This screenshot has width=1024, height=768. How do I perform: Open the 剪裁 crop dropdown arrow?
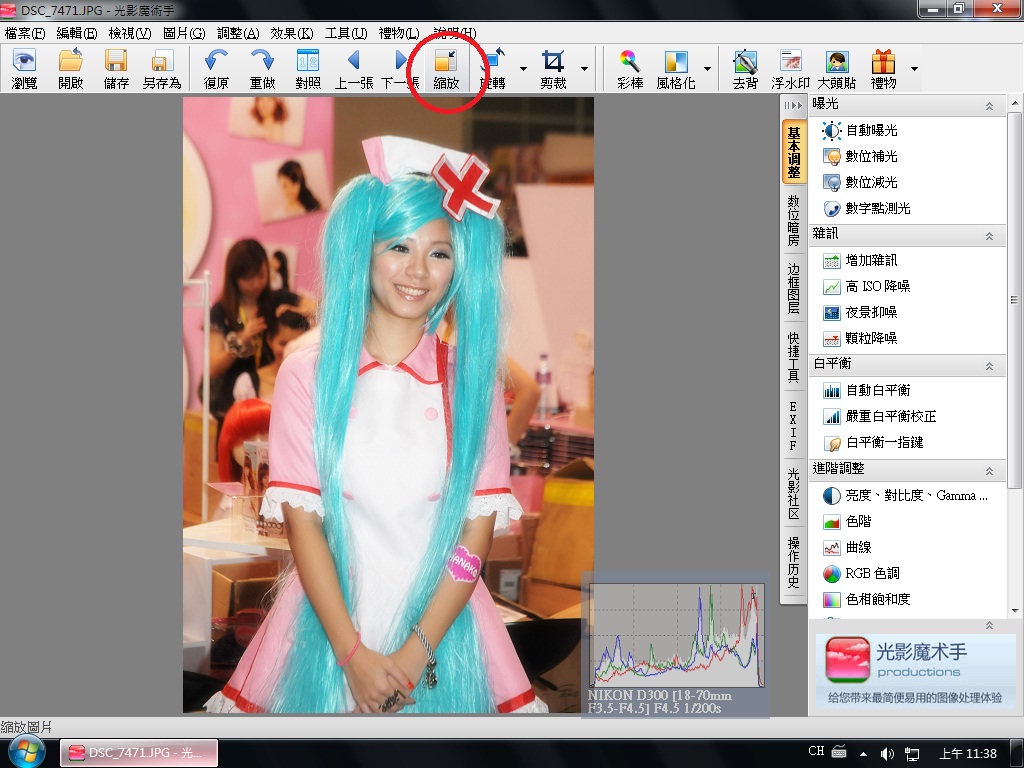point(584,70)
